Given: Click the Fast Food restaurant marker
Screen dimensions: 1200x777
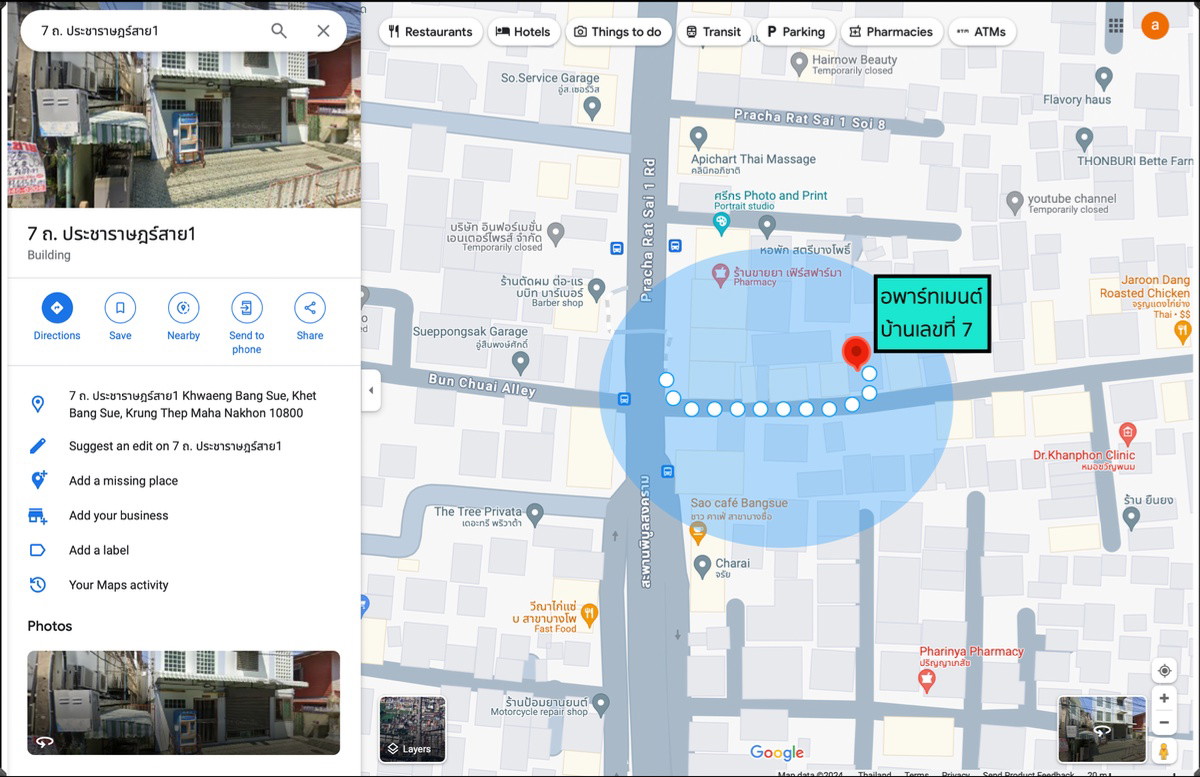Looking at the screenshot, I should (589, 613).
